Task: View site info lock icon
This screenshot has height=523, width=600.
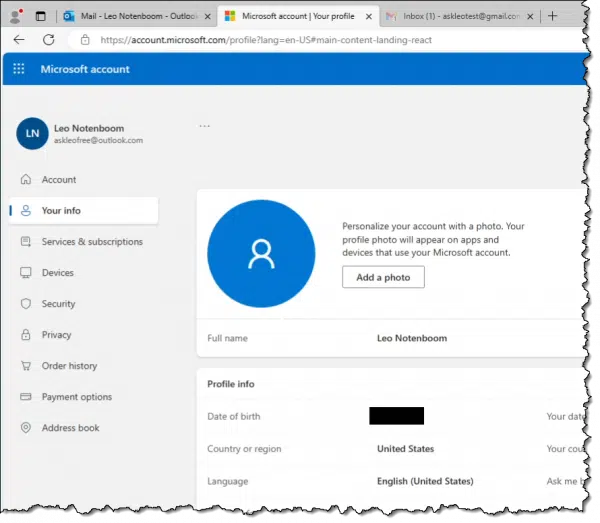Action: click(85, 39)
